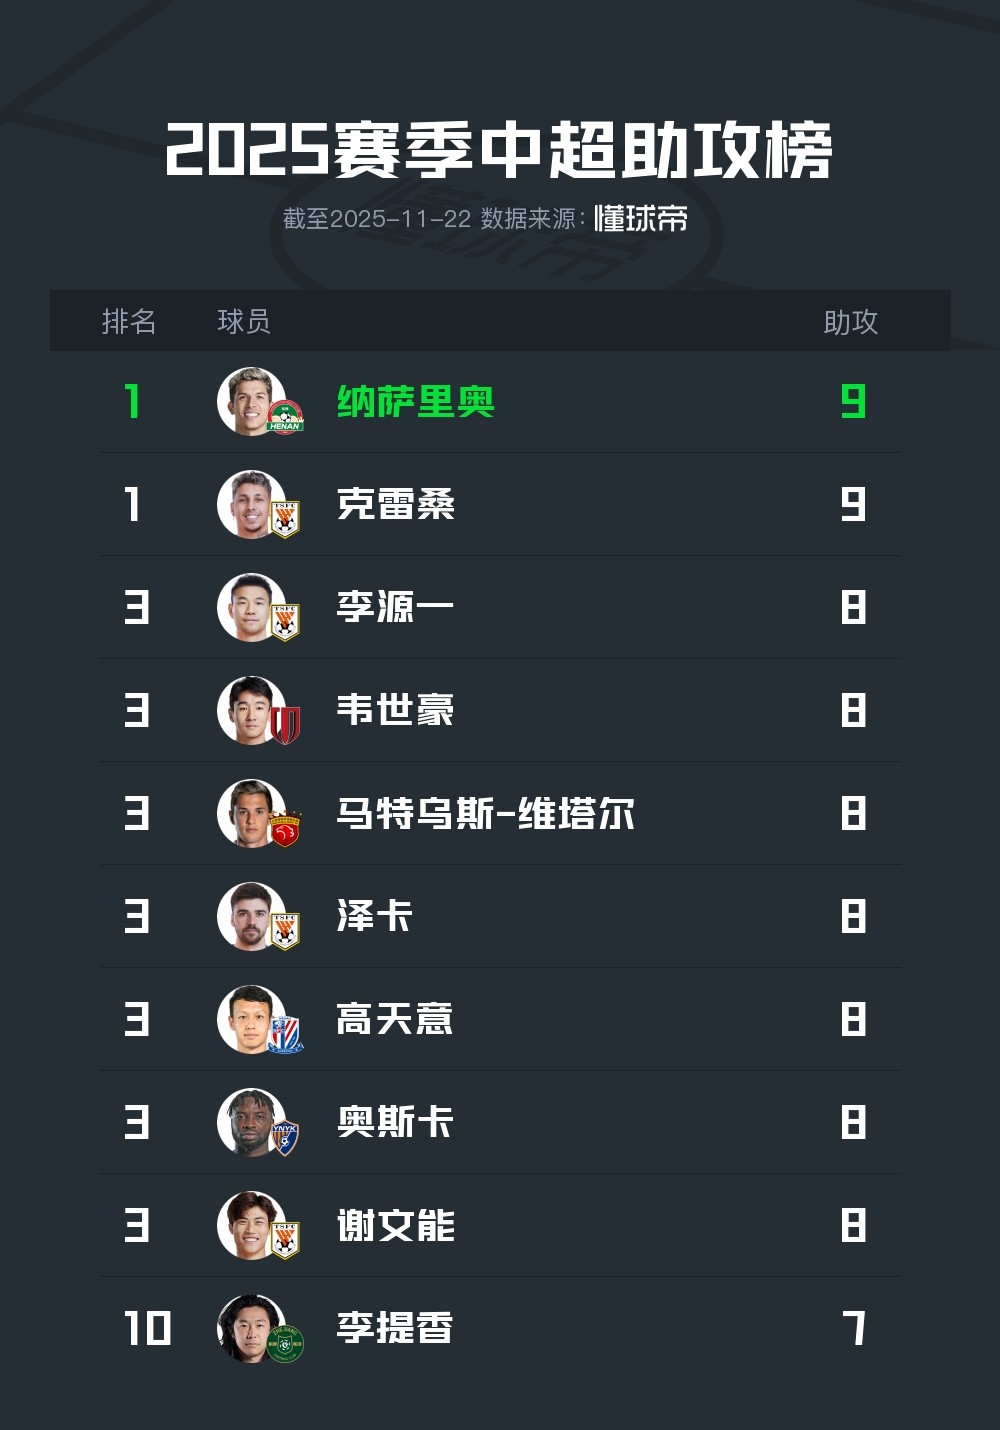
Task: Click the 球员 column header
Action: (x=244, y=321)
